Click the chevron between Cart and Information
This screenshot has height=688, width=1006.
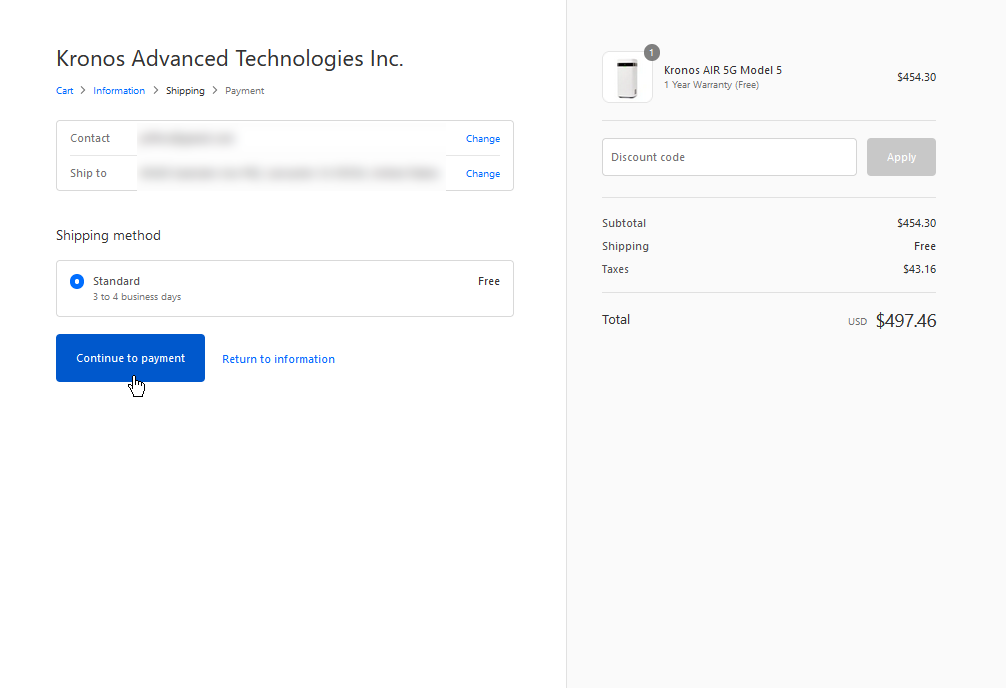coord(83,91)
